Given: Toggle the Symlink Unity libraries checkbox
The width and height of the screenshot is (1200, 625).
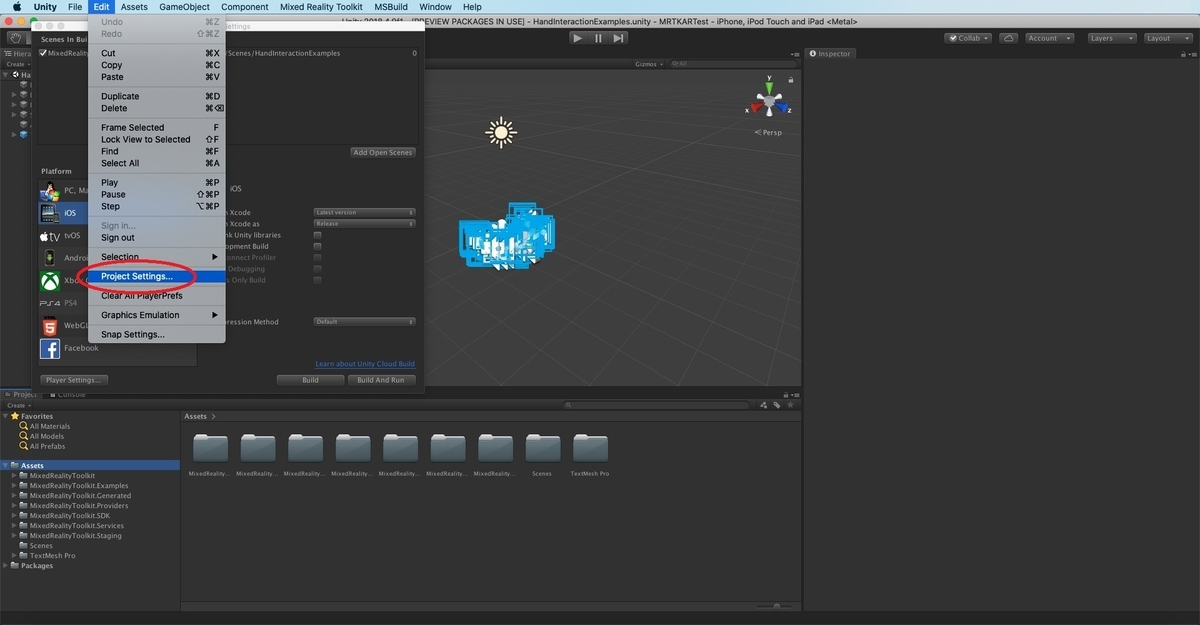Looking at the screenshot, I should point(318,235).
